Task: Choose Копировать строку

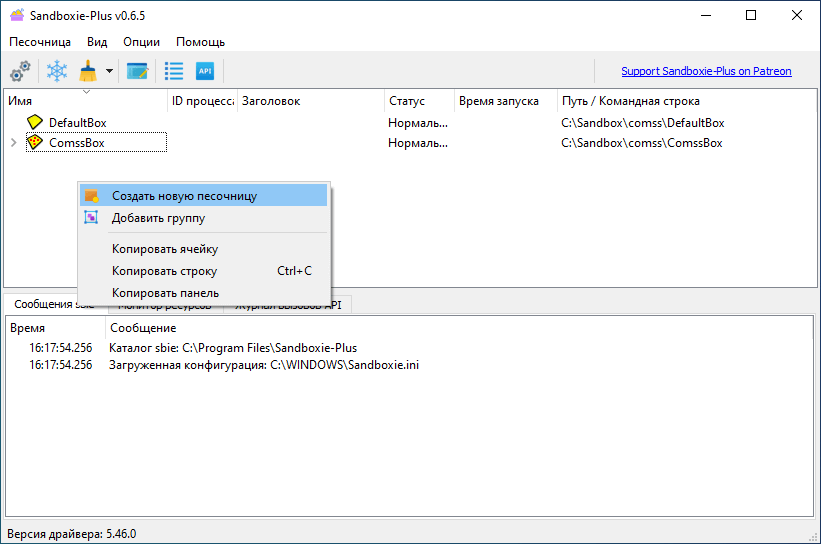Action: point(204,271)
